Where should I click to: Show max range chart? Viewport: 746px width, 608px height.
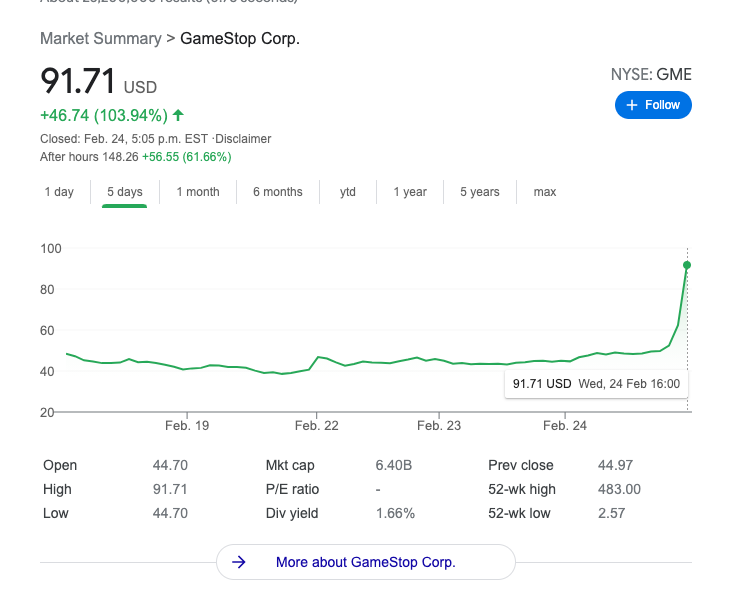[x=545, y=192]
